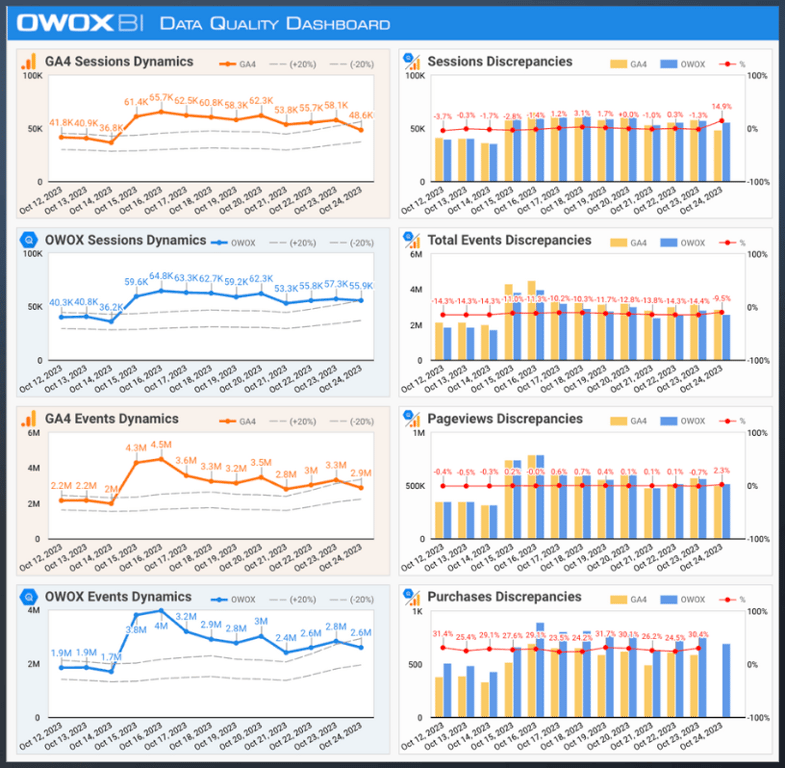Select the Data Quality Dashboard title

click(x=275, y=24)
